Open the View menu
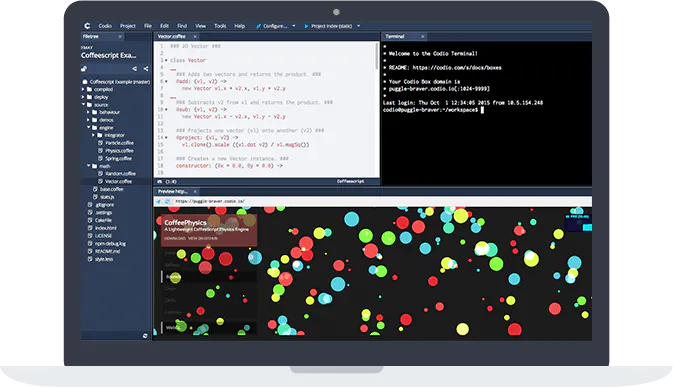Image resolution: width=673 pixels, height=387 pixels. click(x=200, y=26)
